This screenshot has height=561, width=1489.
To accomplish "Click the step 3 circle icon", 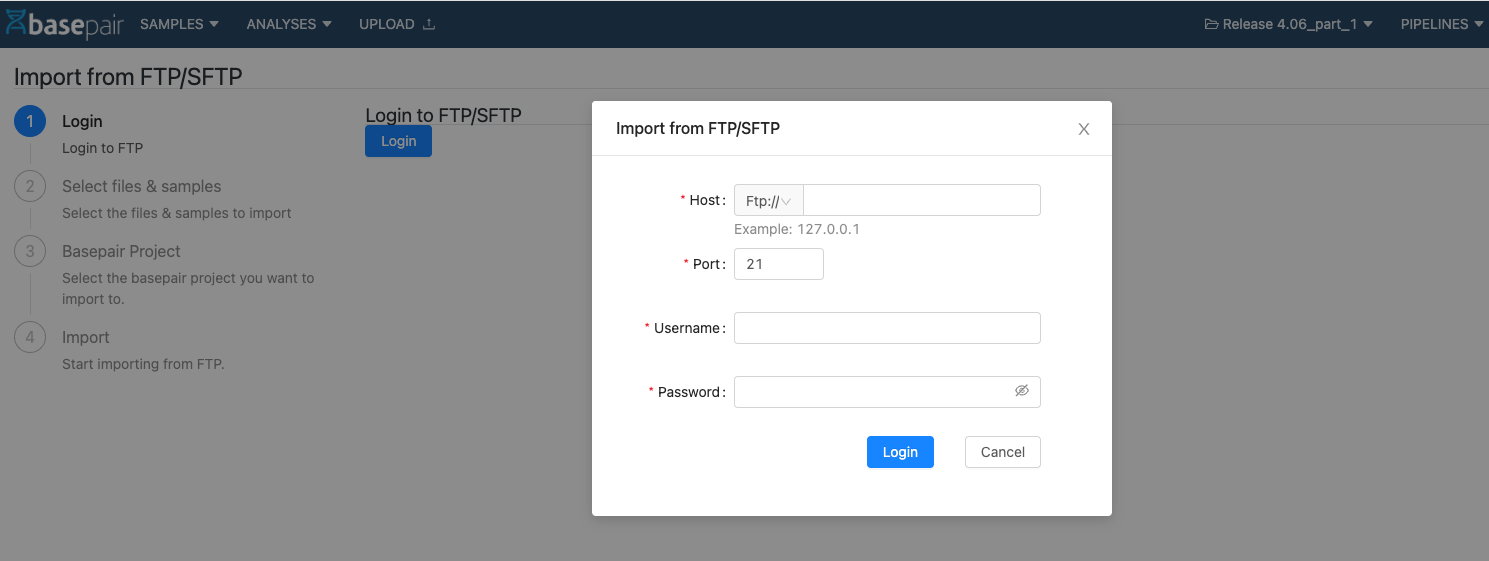I will pyautogui.click(x=30, y=252).
